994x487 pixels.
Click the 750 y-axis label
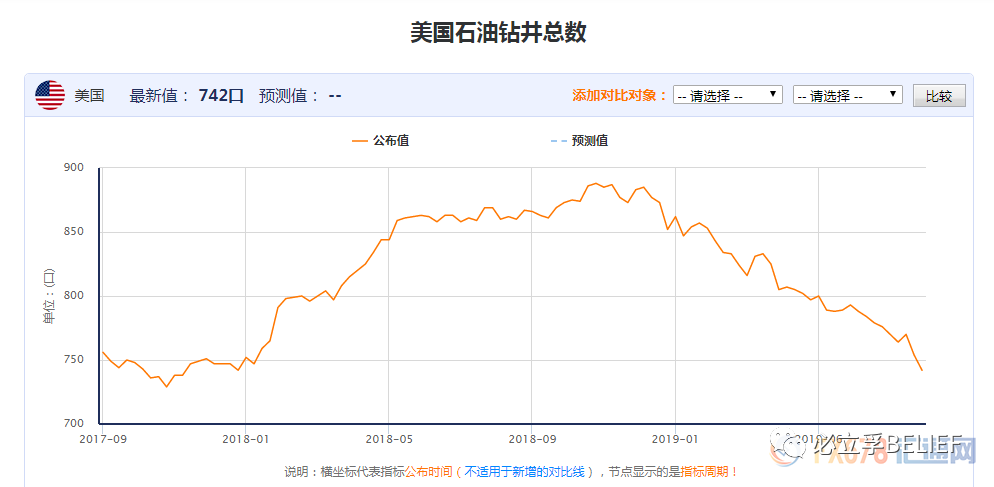[x=74, y=360]
